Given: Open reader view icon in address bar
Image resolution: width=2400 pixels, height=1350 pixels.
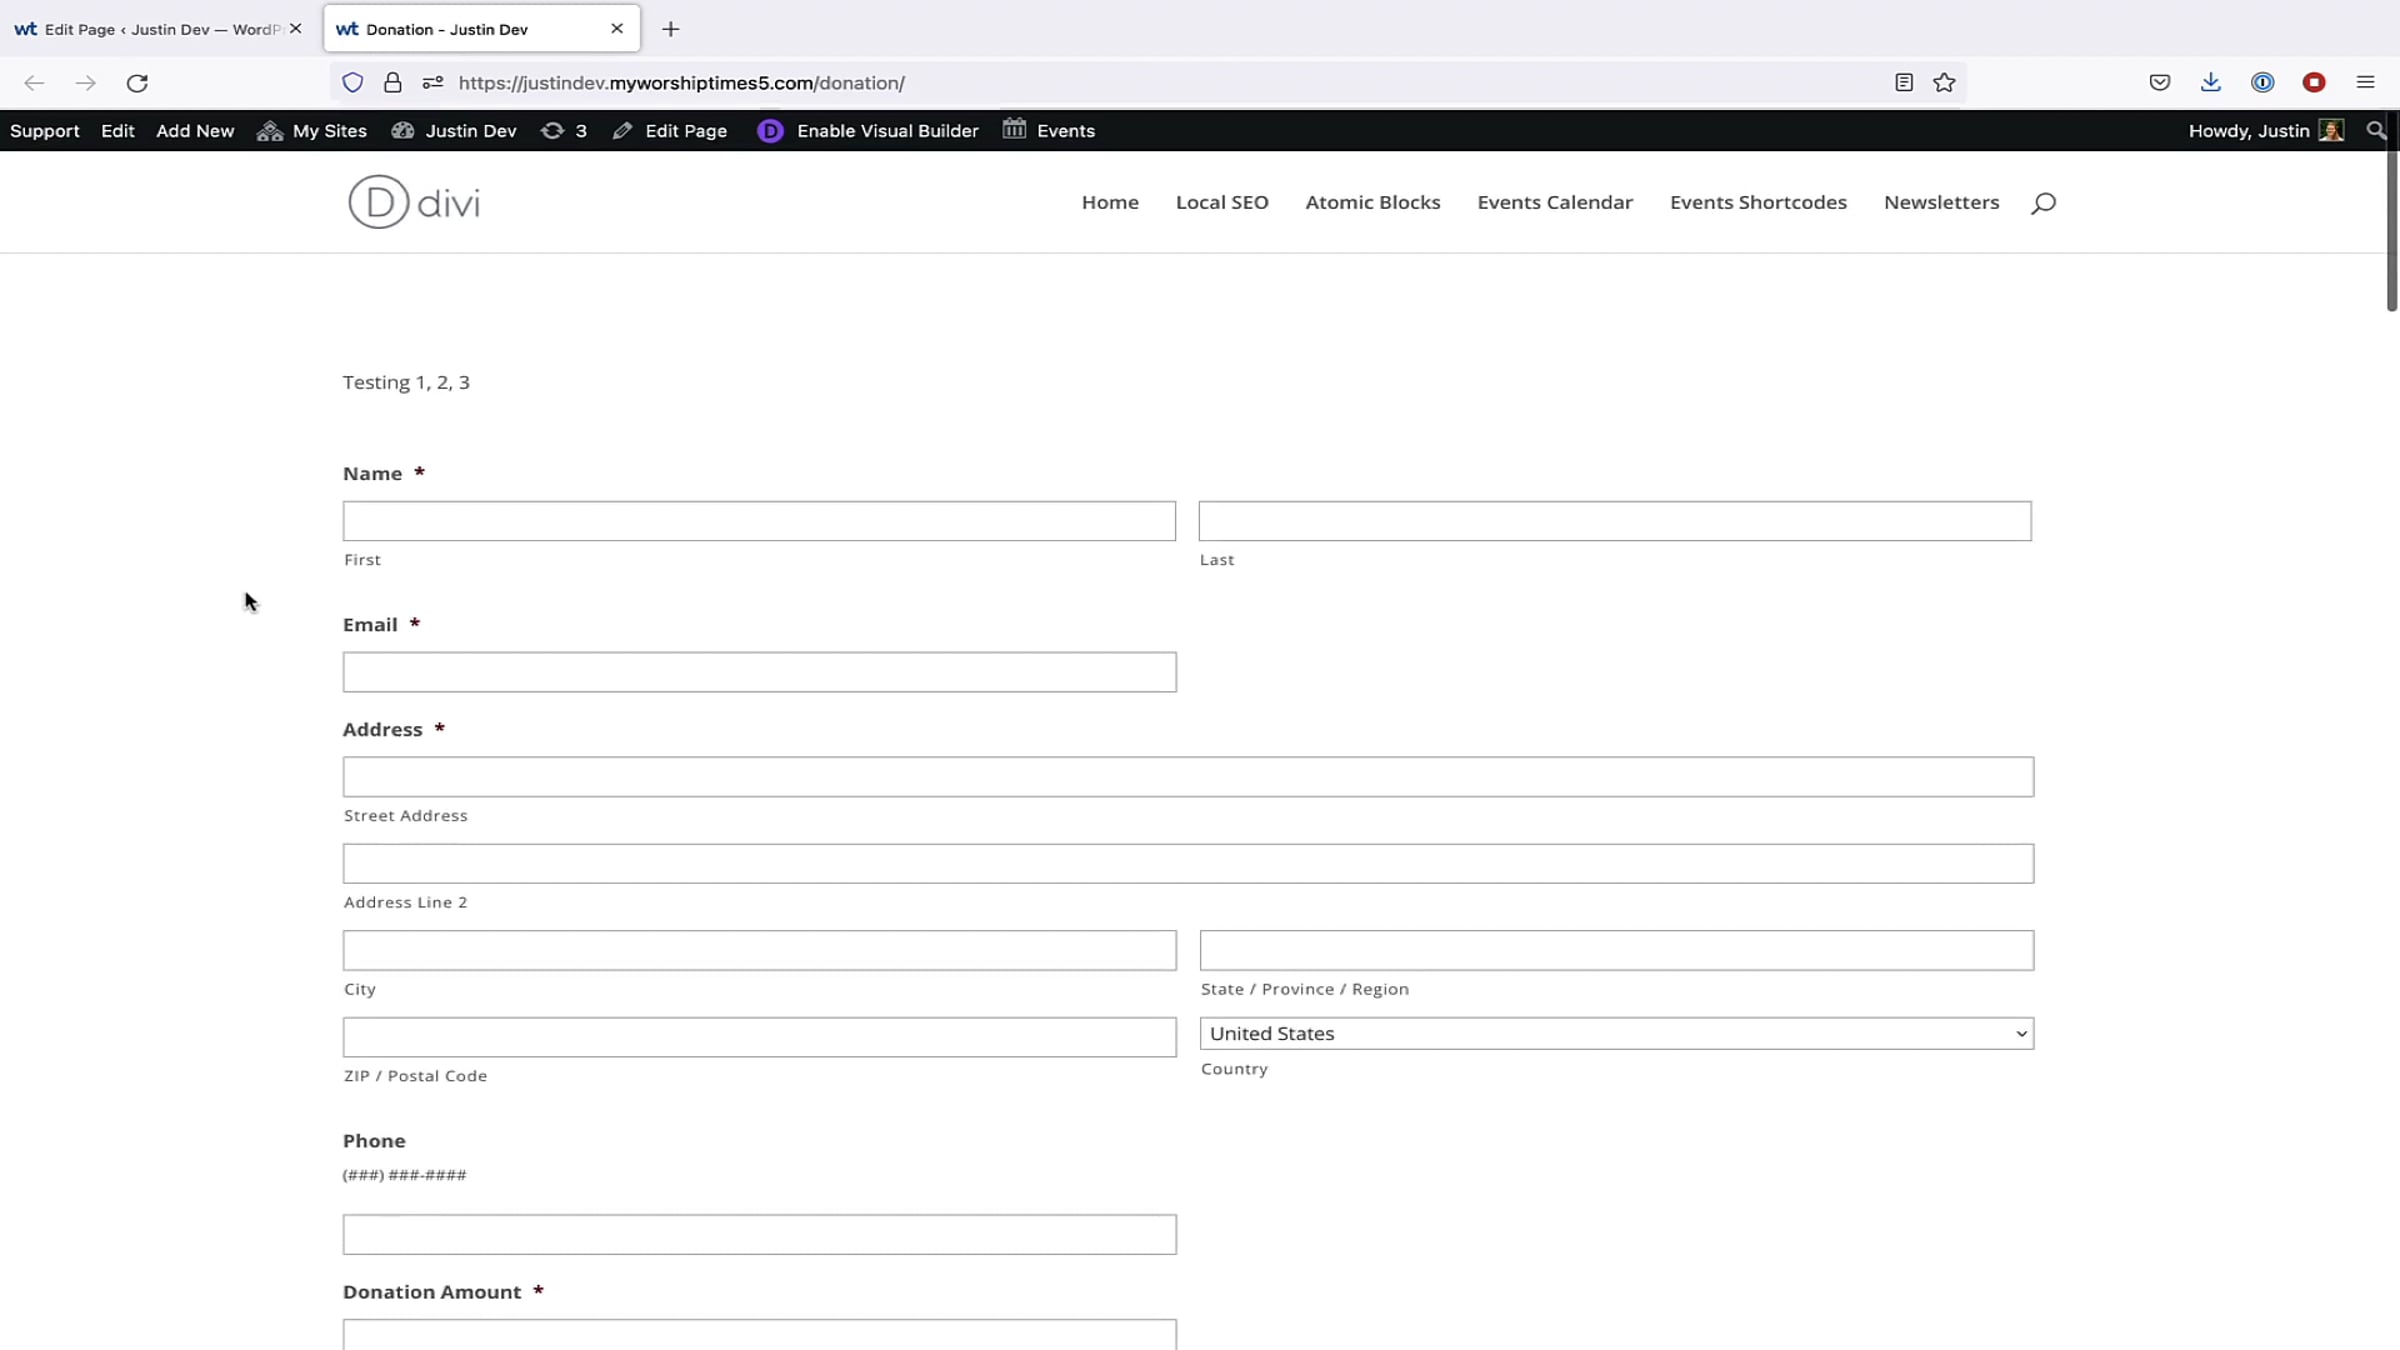Looking at the screenshot, I should 1903,83.
